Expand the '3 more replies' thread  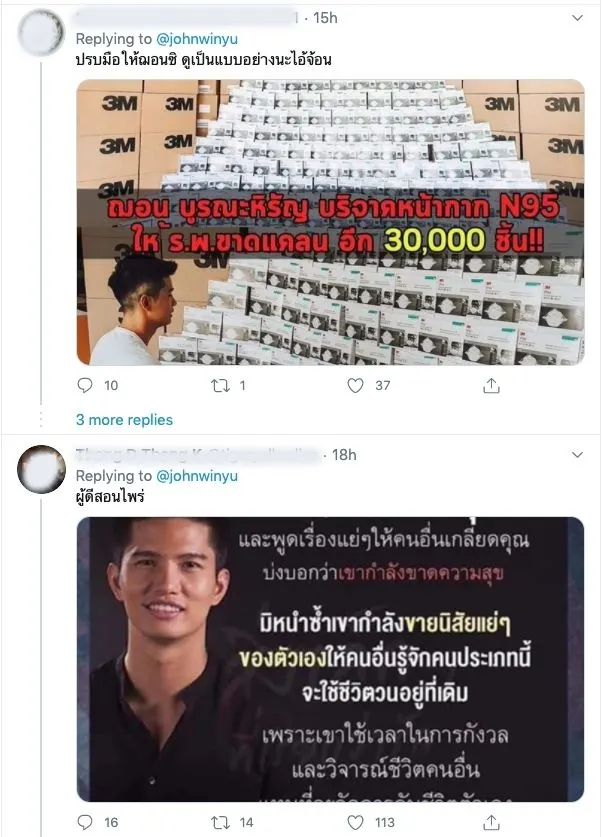[x=124, y=420]
